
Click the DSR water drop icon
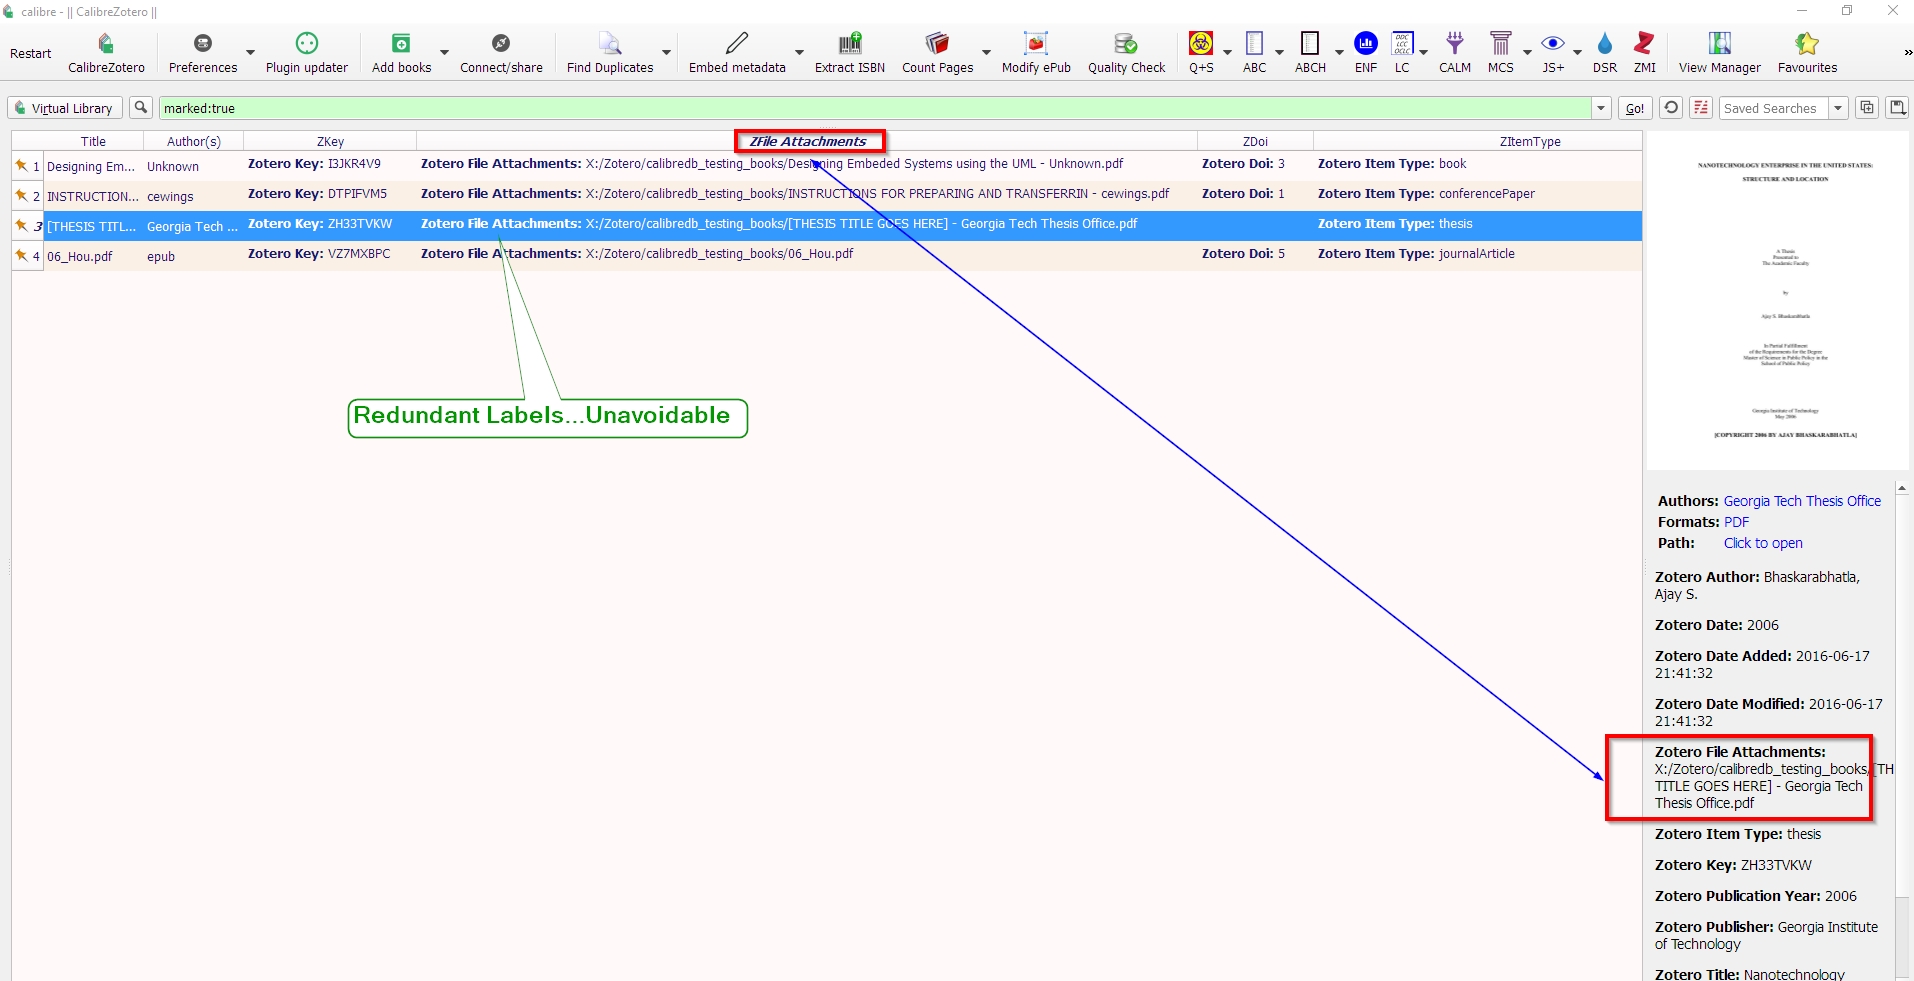point(1605,43)
